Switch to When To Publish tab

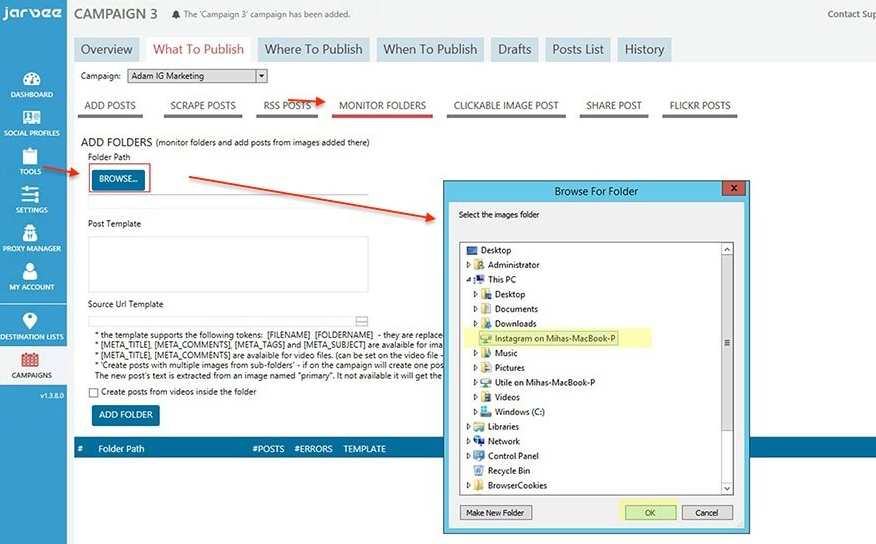(x=430, y=50)
